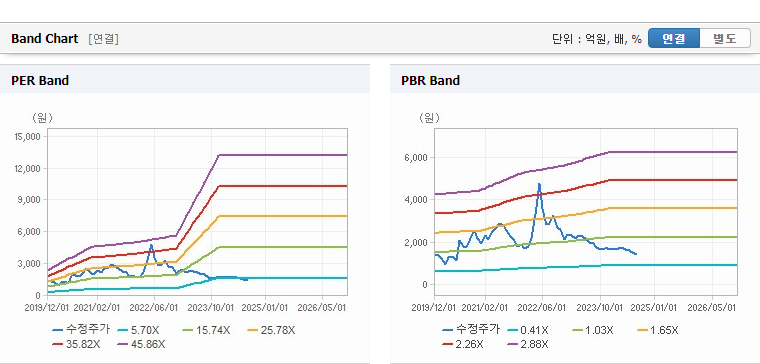Click the 25.78X orange legend entry

pos(270,330)
